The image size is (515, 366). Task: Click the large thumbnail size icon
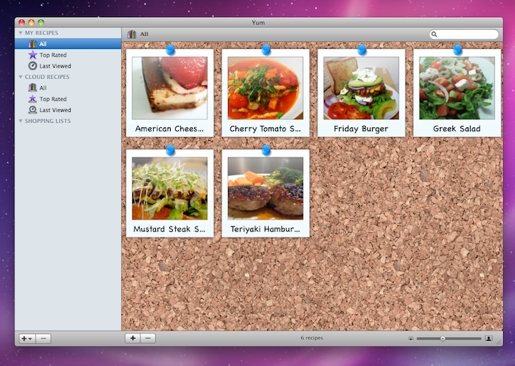[489, 338]
